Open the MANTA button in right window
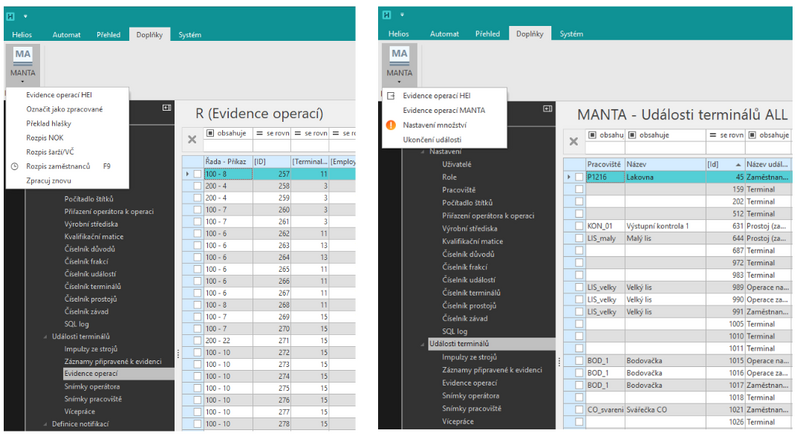This screenshot has width=800, height=442. [399, 64]
